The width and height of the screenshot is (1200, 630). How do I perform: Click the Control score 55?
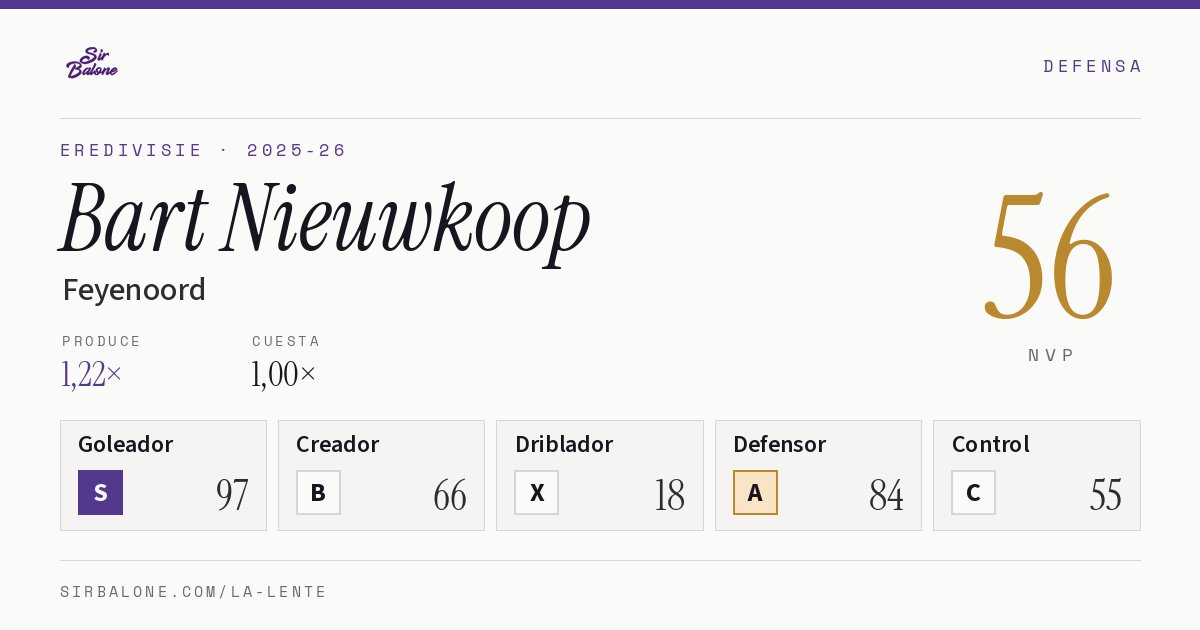pos(1106,495)
